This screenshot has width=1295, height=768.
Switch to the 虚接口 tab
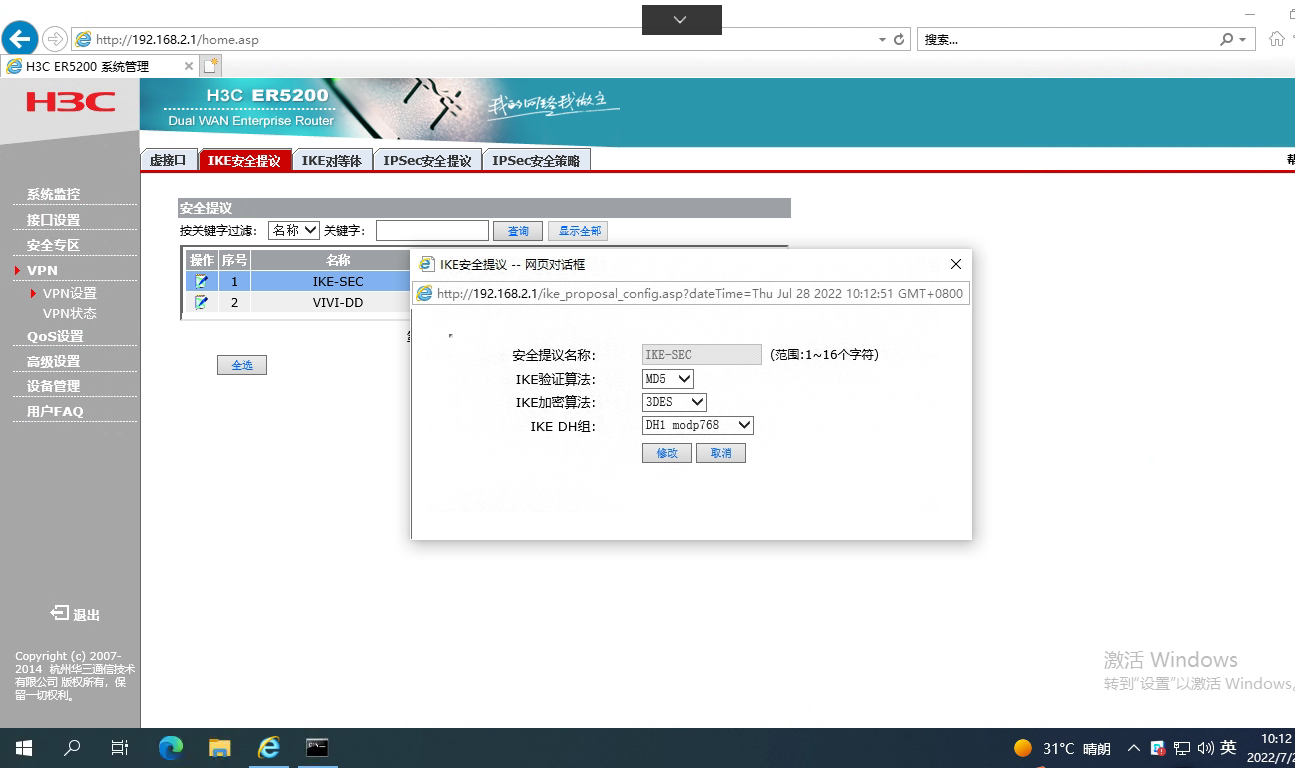point(168,160)
